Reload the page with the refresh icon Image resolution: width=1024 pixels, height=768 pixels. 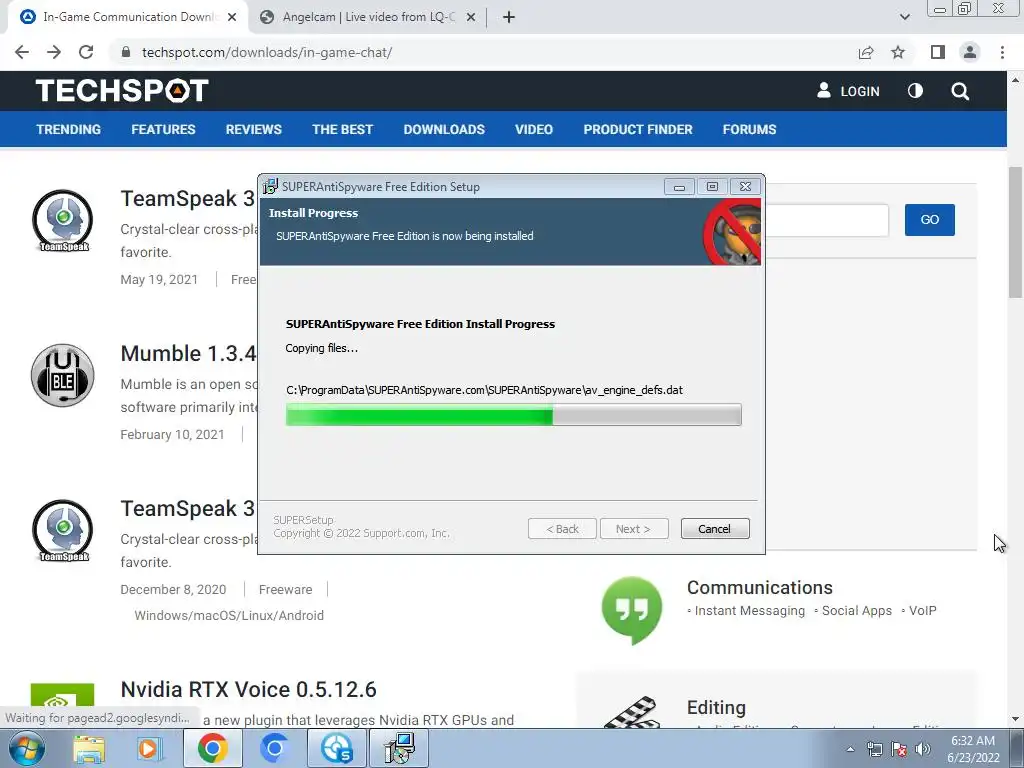[x=86, y=52]
